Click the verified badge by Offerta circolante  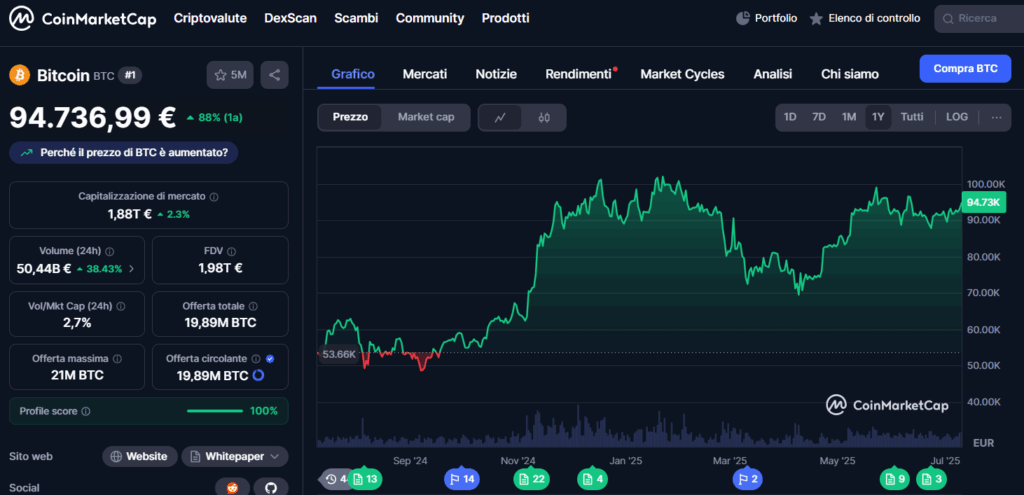pyautogui.click(x=270, y=359)
